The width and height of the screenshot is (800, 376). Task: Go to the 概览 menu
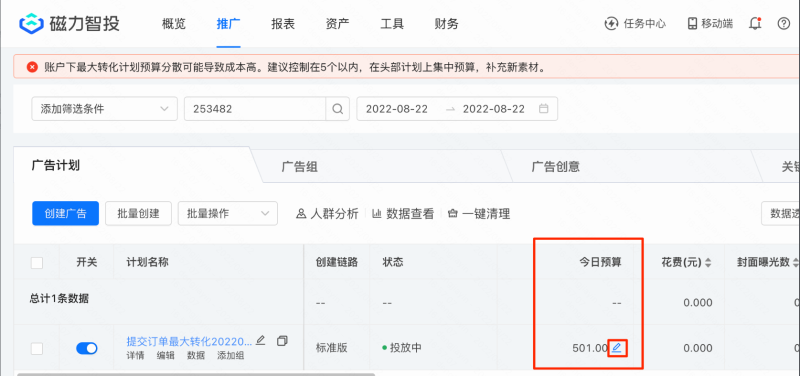[x=173, y=23]
